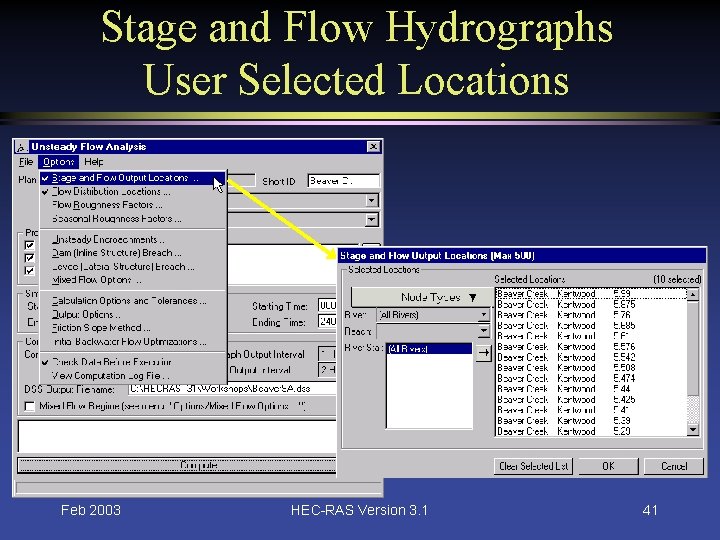This screenshot has height=540, width=720.
Task: Open the Node Types dropdown button
Action: (x=421, y=298)
